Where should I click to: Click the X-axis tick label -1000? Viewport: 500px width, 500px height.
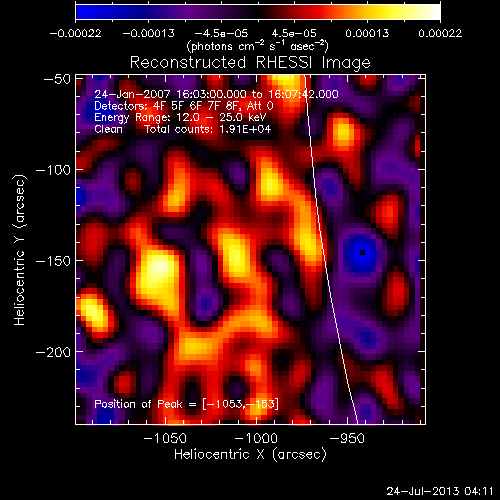tap(256, 438)
